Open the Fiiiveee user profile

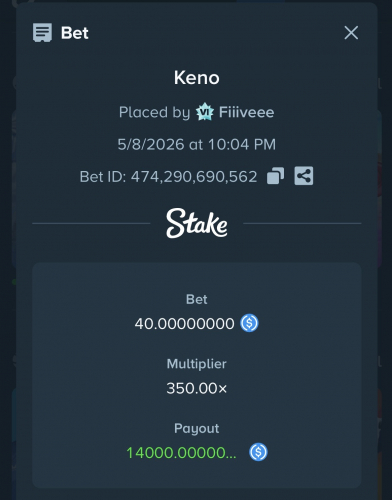[x=246, y=112]
